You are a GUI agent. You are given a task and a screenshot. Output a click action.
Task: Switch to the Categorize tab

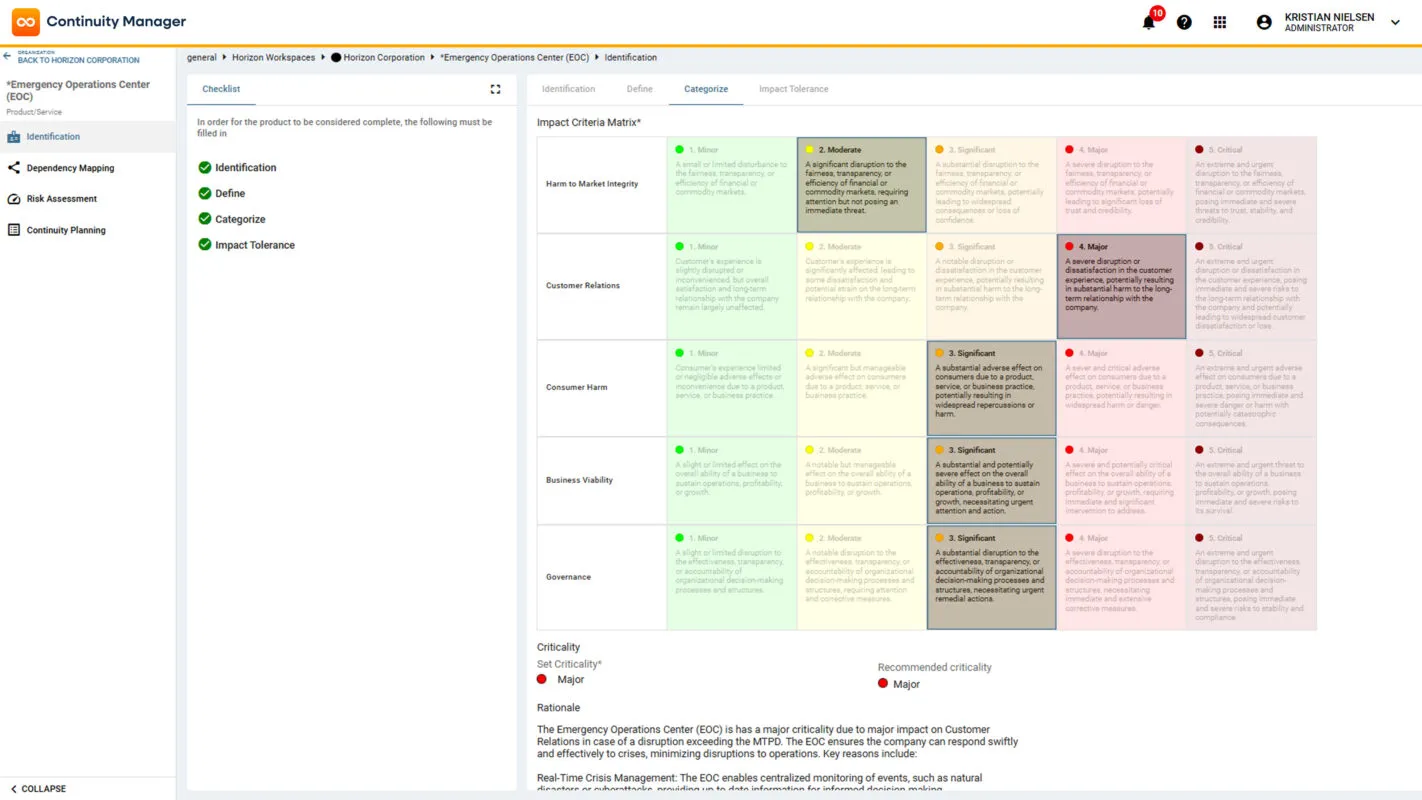point(706,89)
